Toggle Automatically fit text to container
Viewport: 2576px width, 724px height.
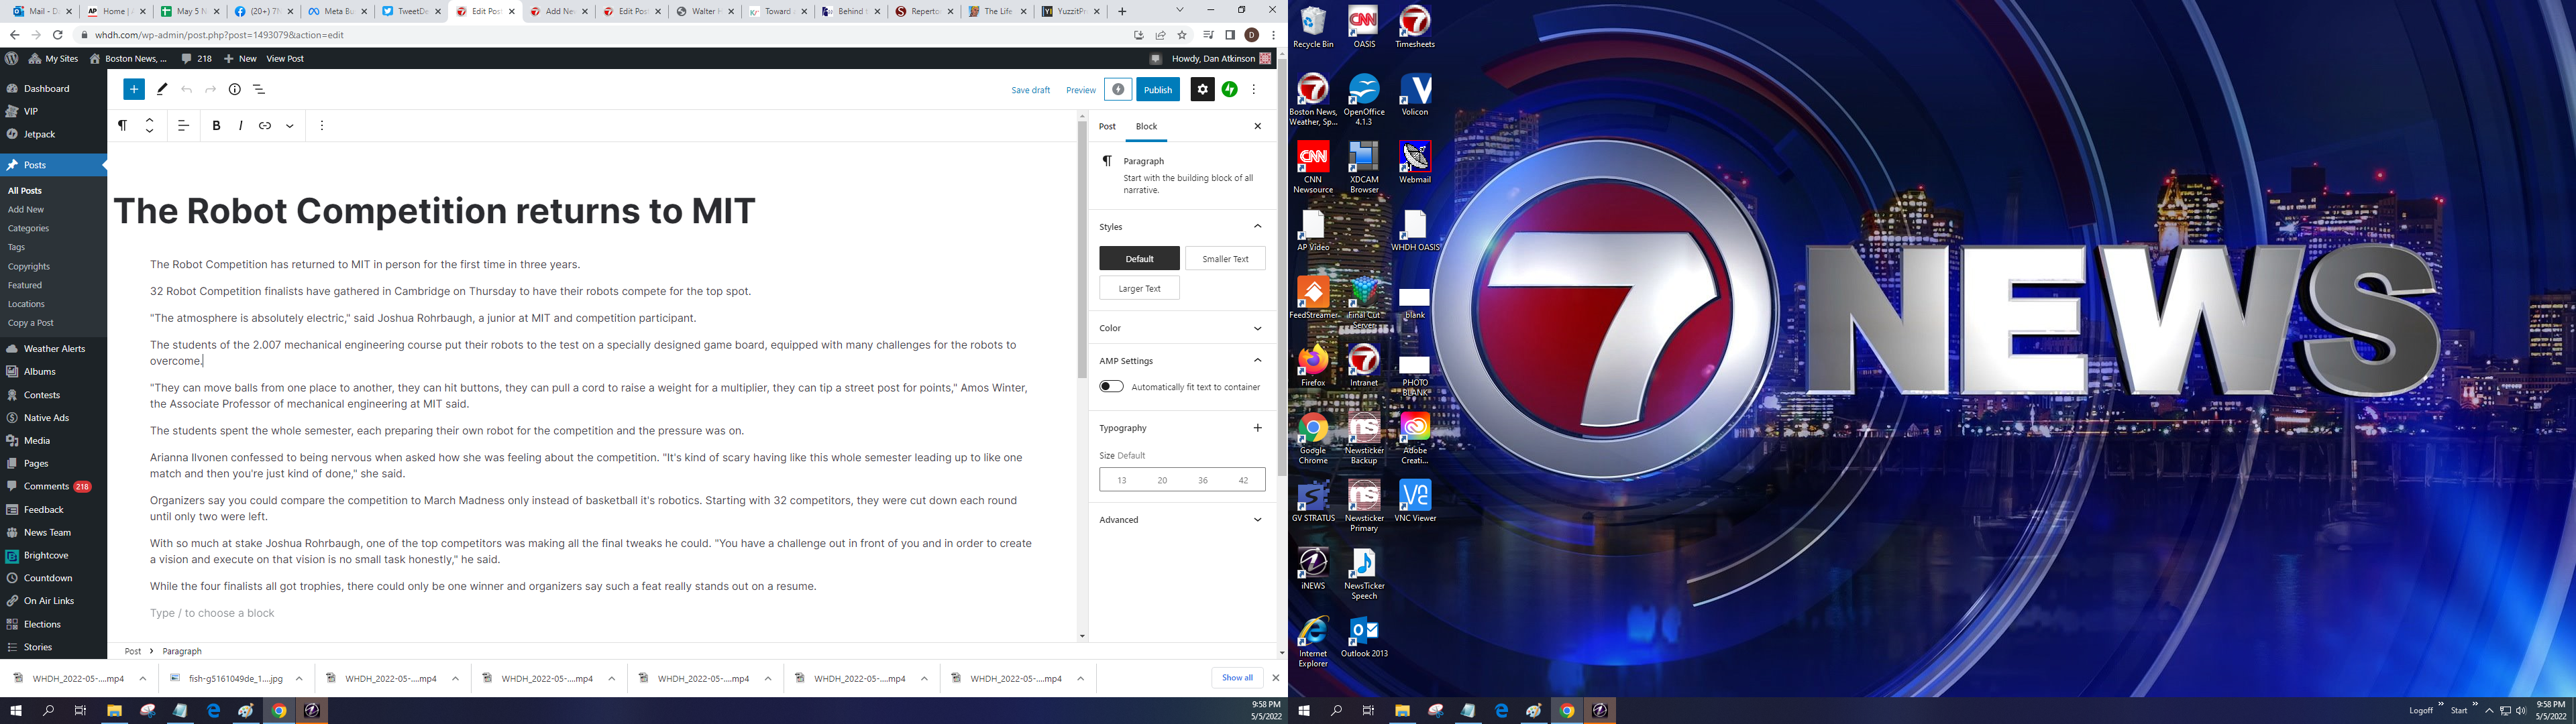(1111, 387)
